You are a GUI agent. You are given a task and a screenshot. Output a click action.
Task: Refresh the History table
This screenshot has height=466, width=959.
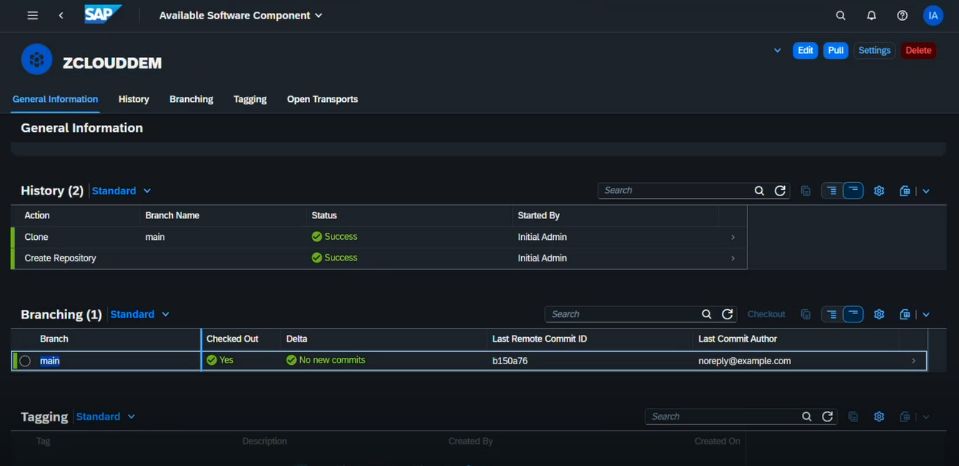[x=780, y=190]
